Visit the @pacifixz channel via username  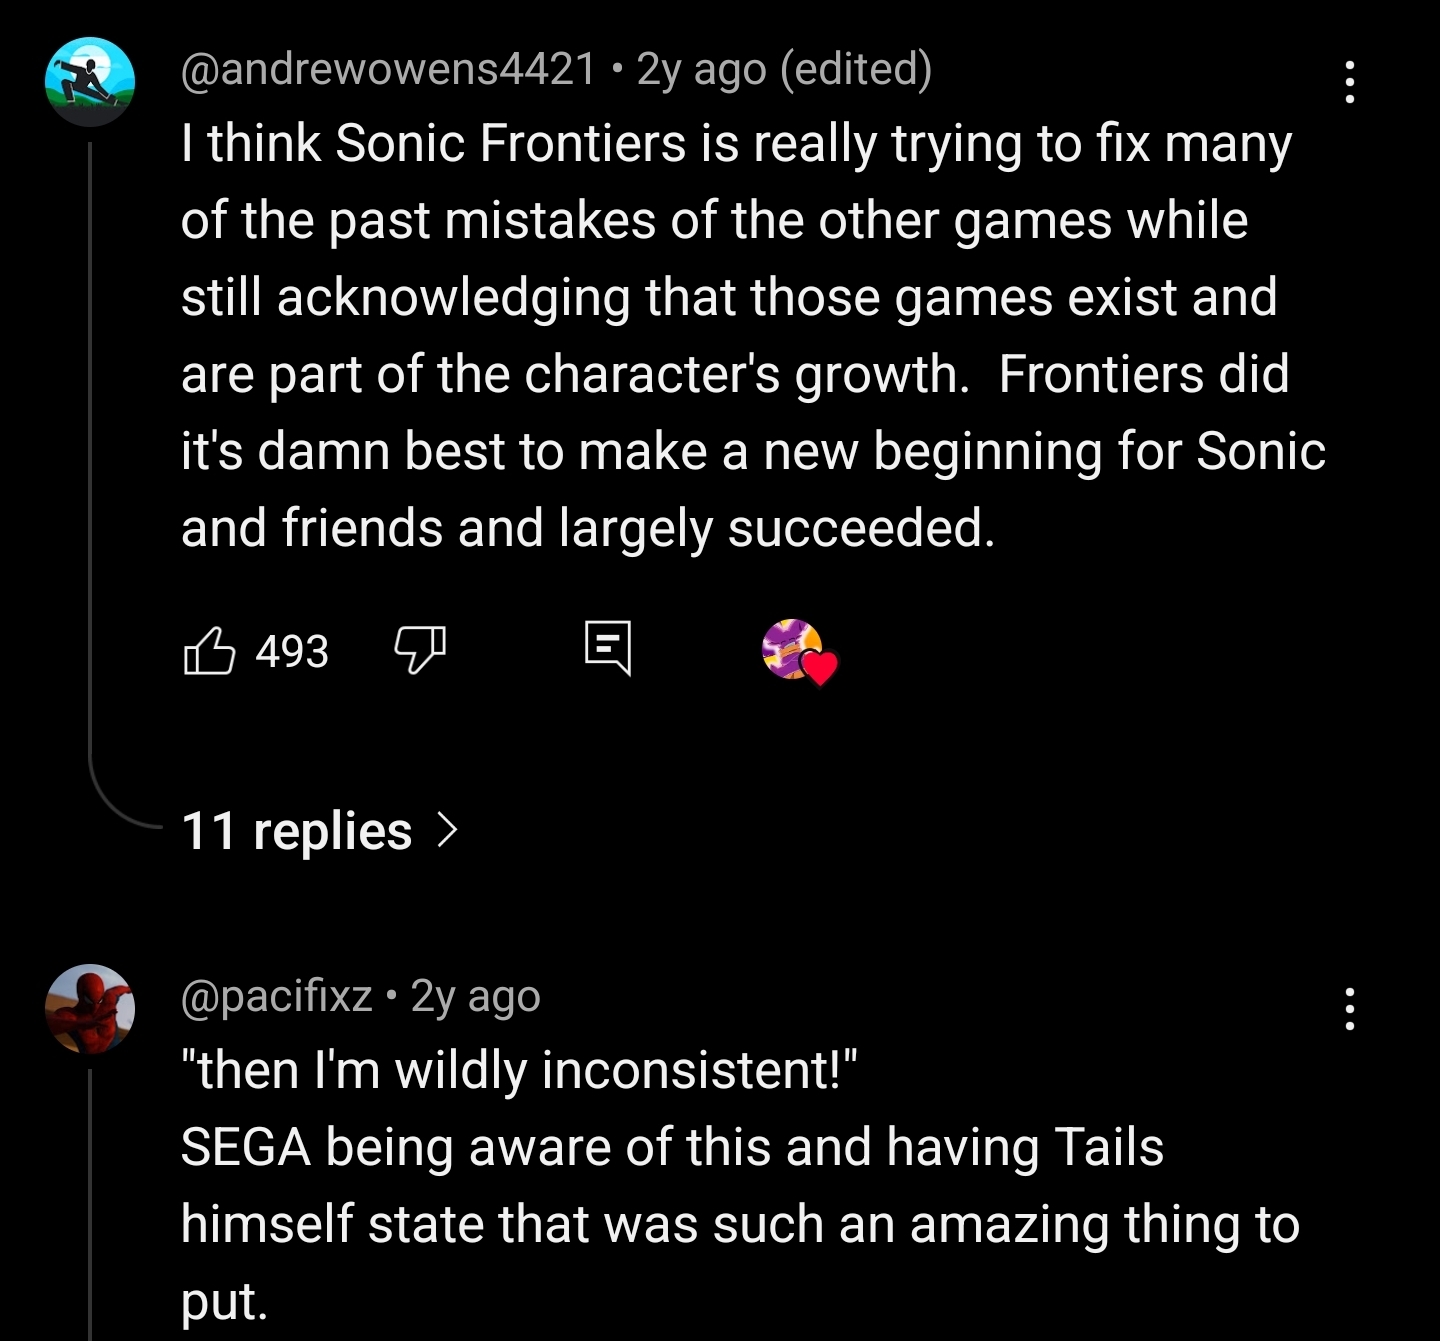(277, 996)
